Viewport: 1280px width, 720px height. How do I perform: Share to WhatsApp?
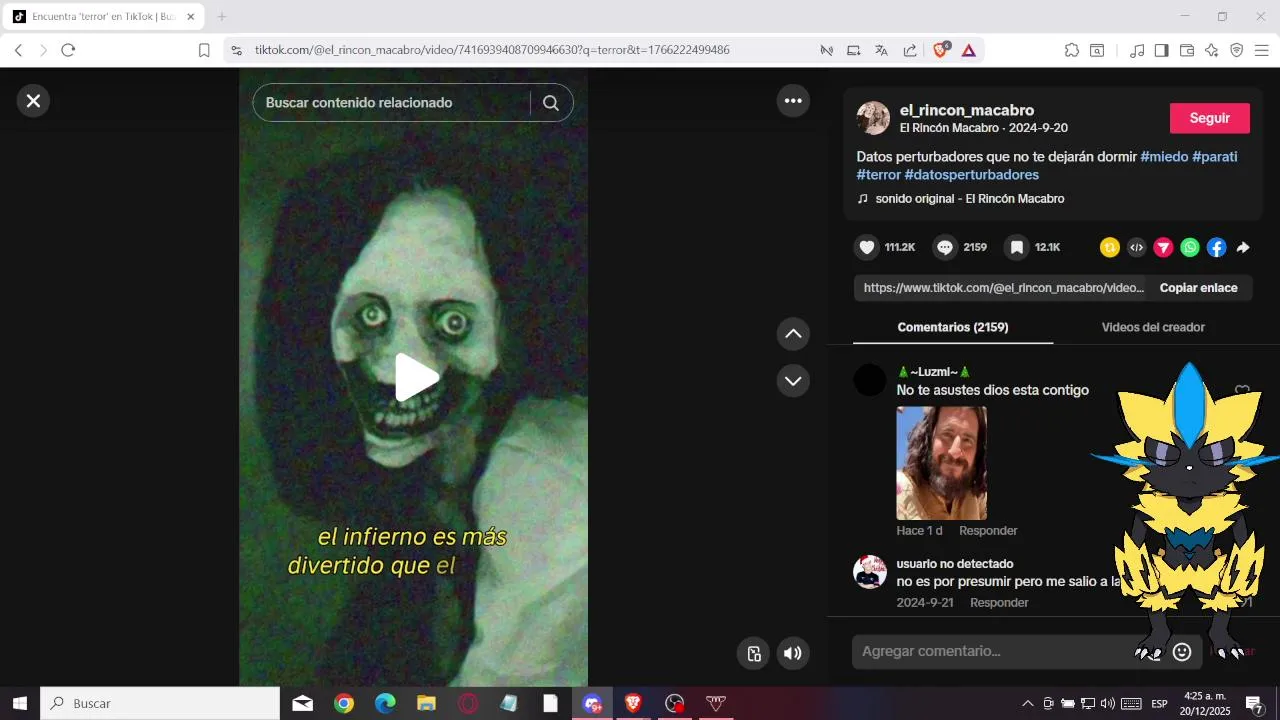tap(1190, 248)
